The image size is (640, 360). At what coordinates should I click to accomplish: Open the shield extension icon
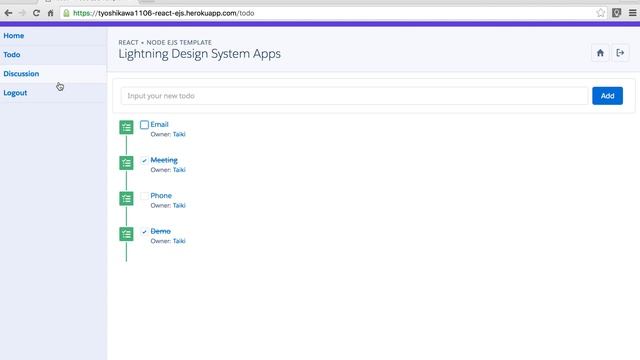point(616,13)
